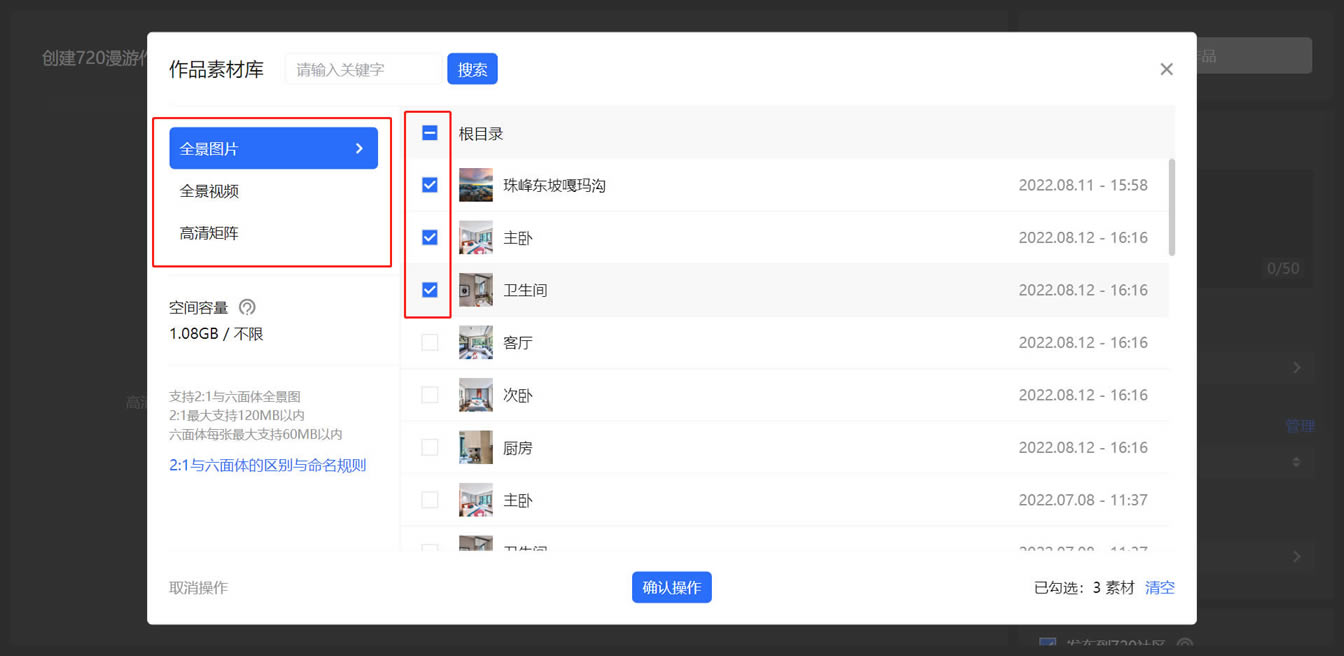Click the 已勾选：3 素材 count text
The height and width of the screenshot is (656, 1344).
click(1084, 588)
